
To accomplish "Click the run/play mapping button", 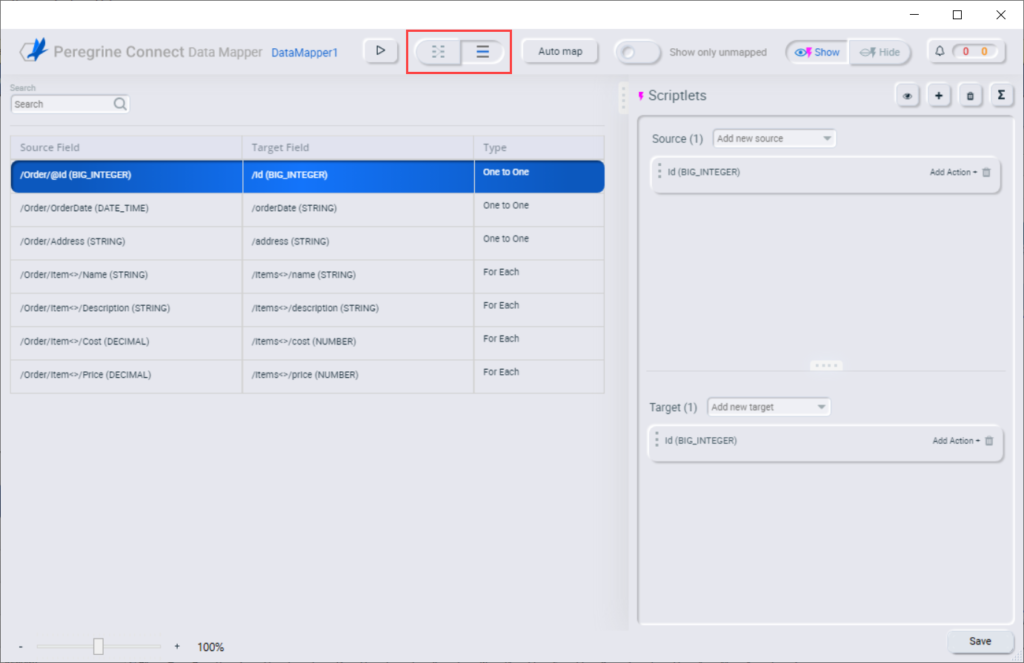I will tap(380, 51).
